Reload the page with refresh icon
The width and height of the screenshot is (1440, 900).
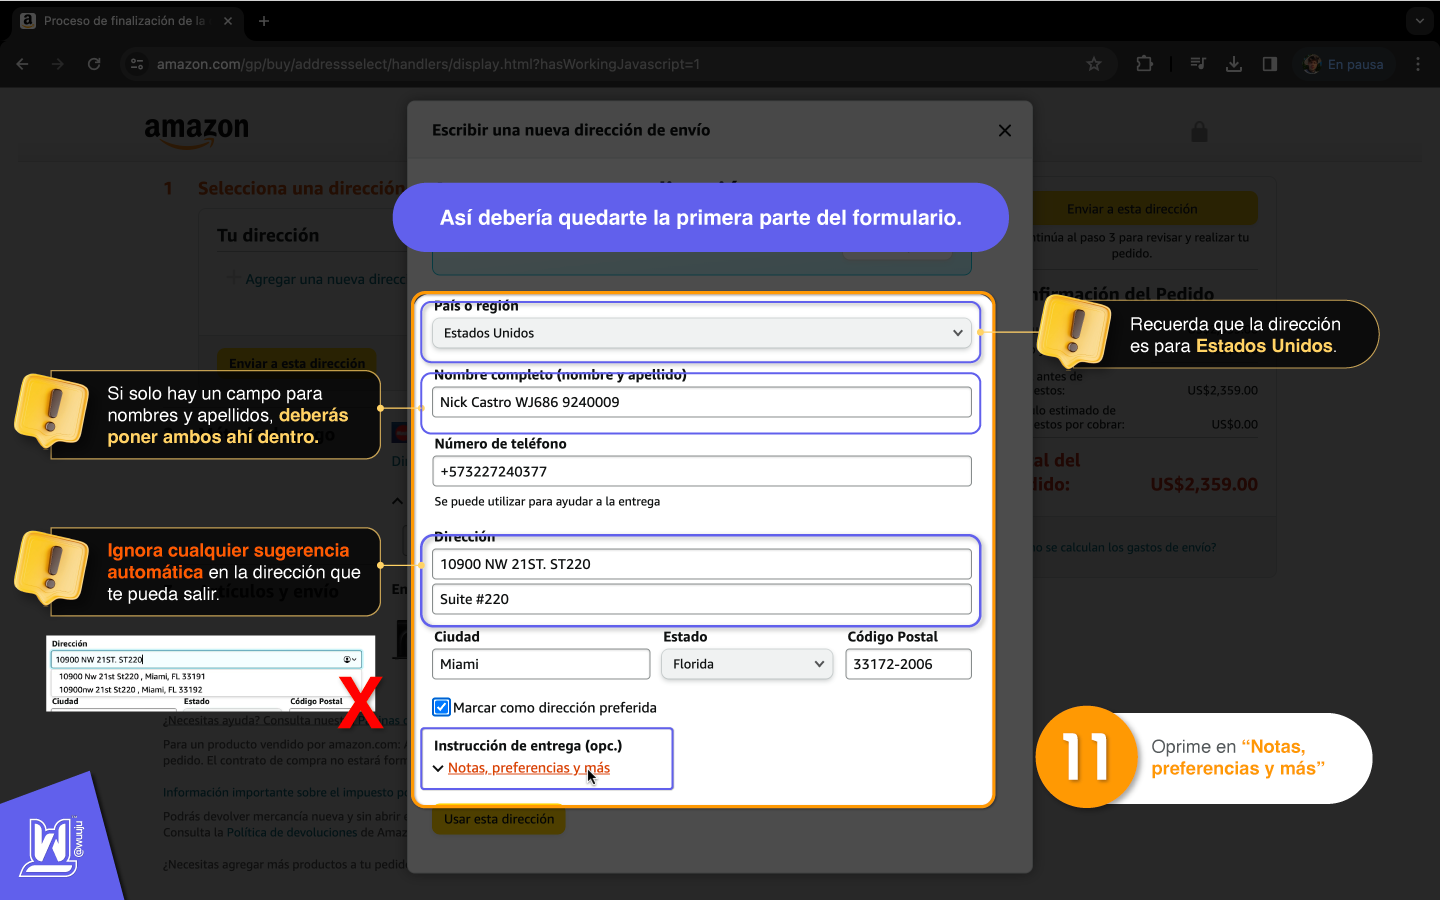[x=94, y=64]
